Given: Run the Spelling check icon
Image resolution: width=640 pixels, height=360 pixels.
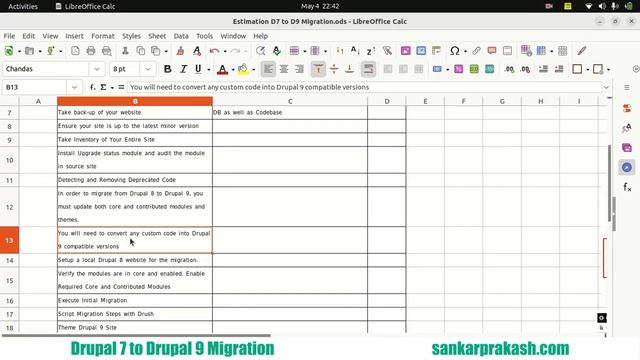Looking at the screenshot, I should click(x=277, y=51).
